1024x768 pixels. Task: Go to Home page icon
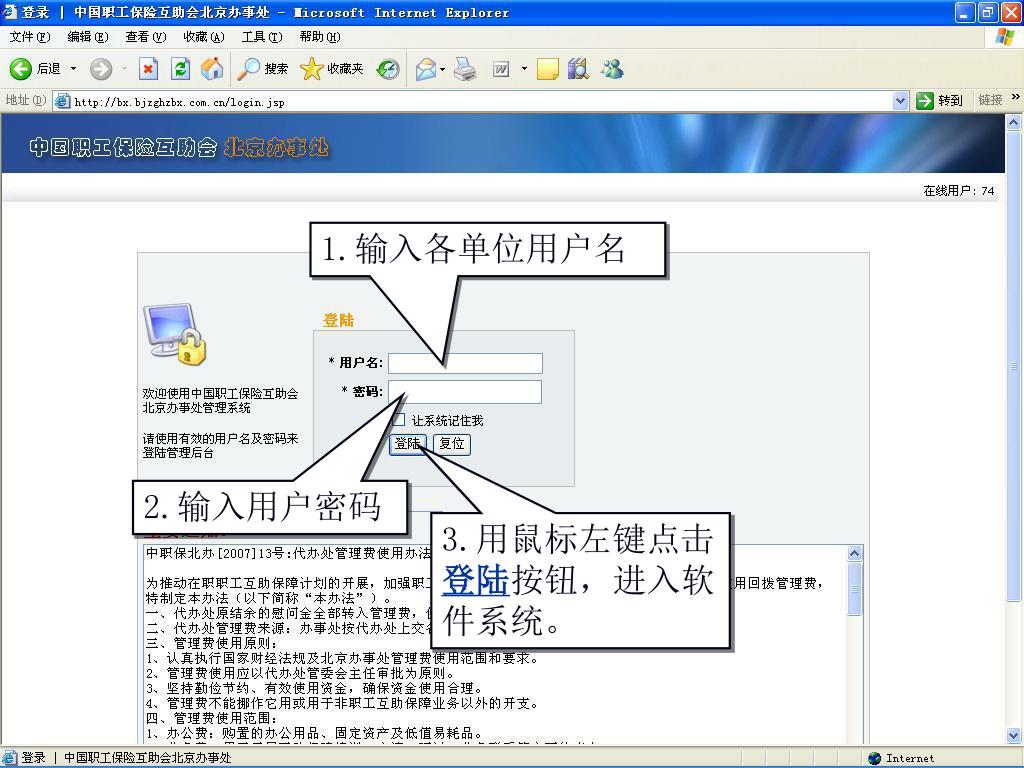[212, 69]
